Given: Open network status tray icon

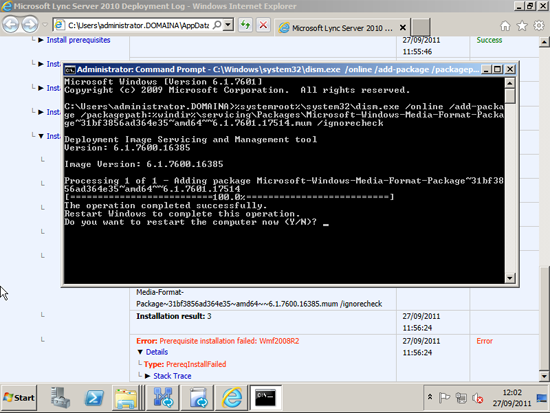Looking at the screenshot, I should click(x=461, y=398).
